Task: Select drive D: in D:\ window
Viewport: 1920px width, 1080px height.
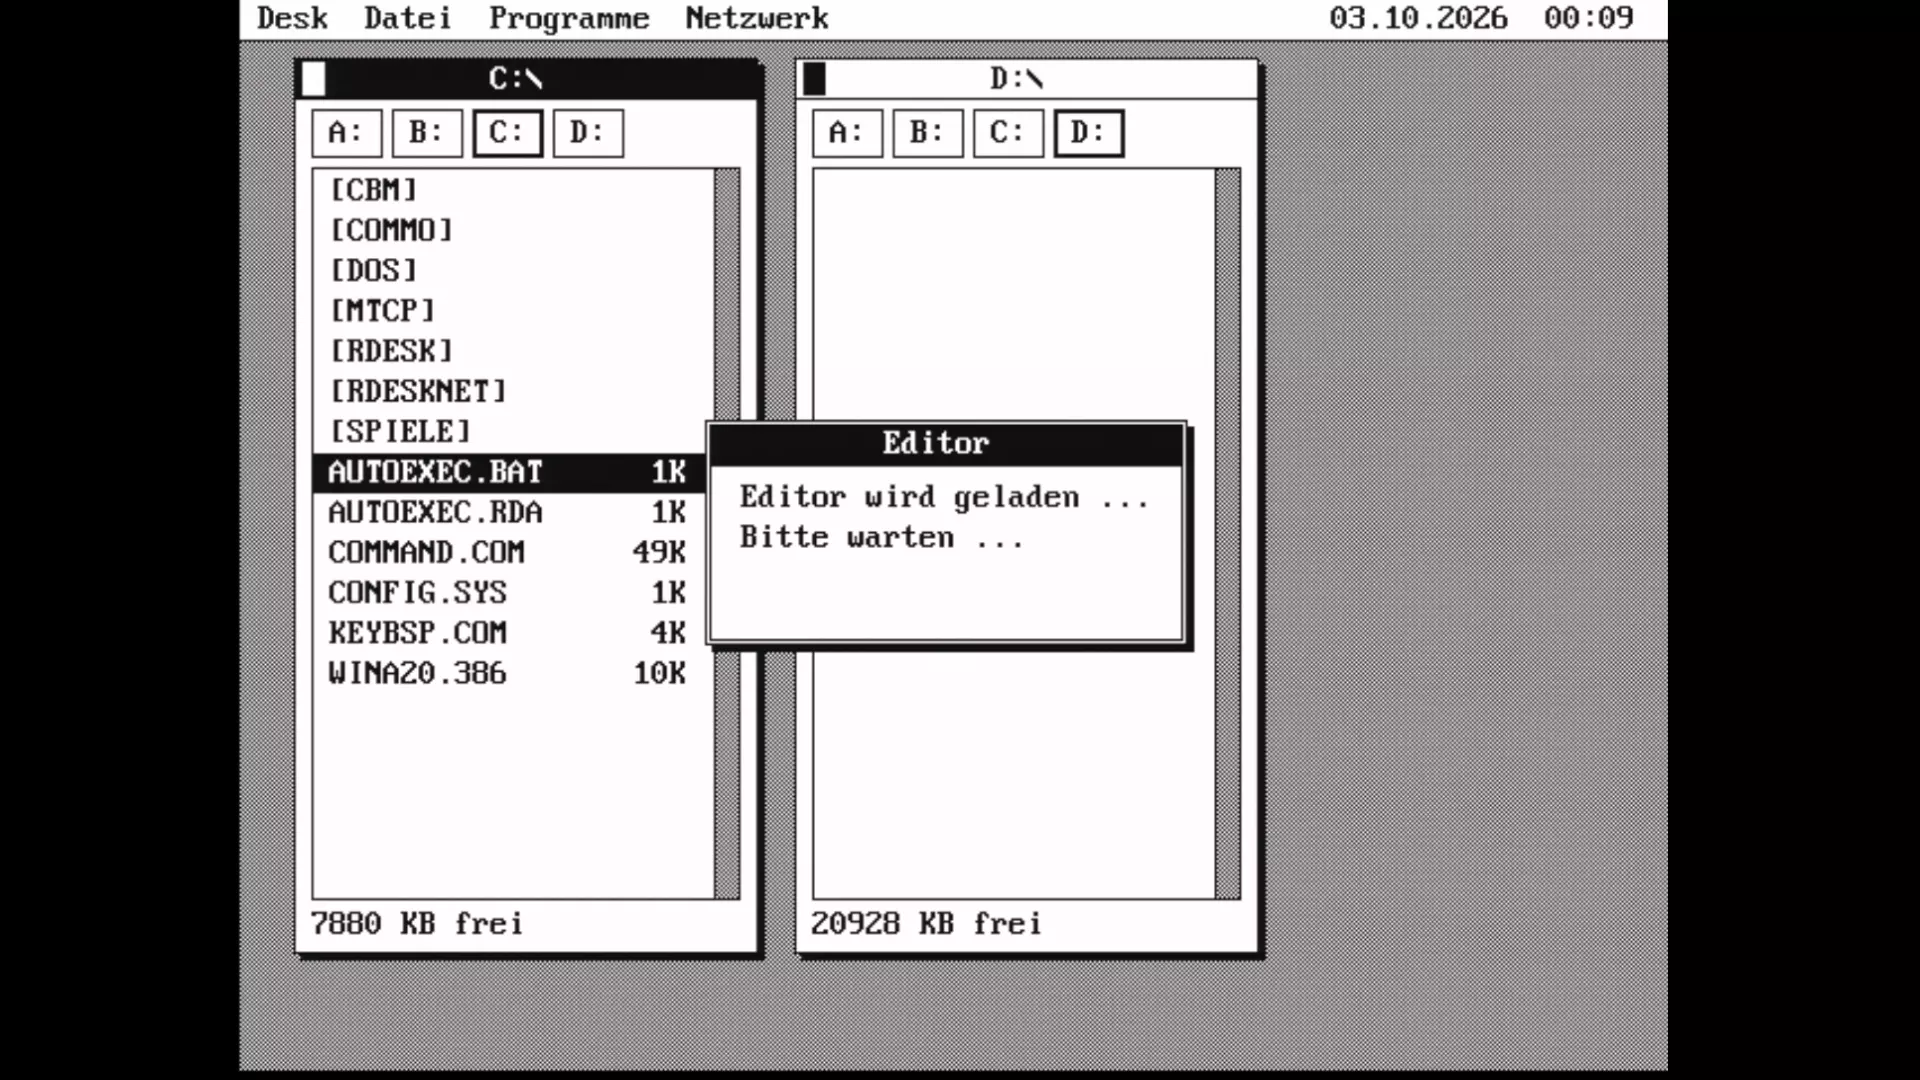Action: [1089, 133]
